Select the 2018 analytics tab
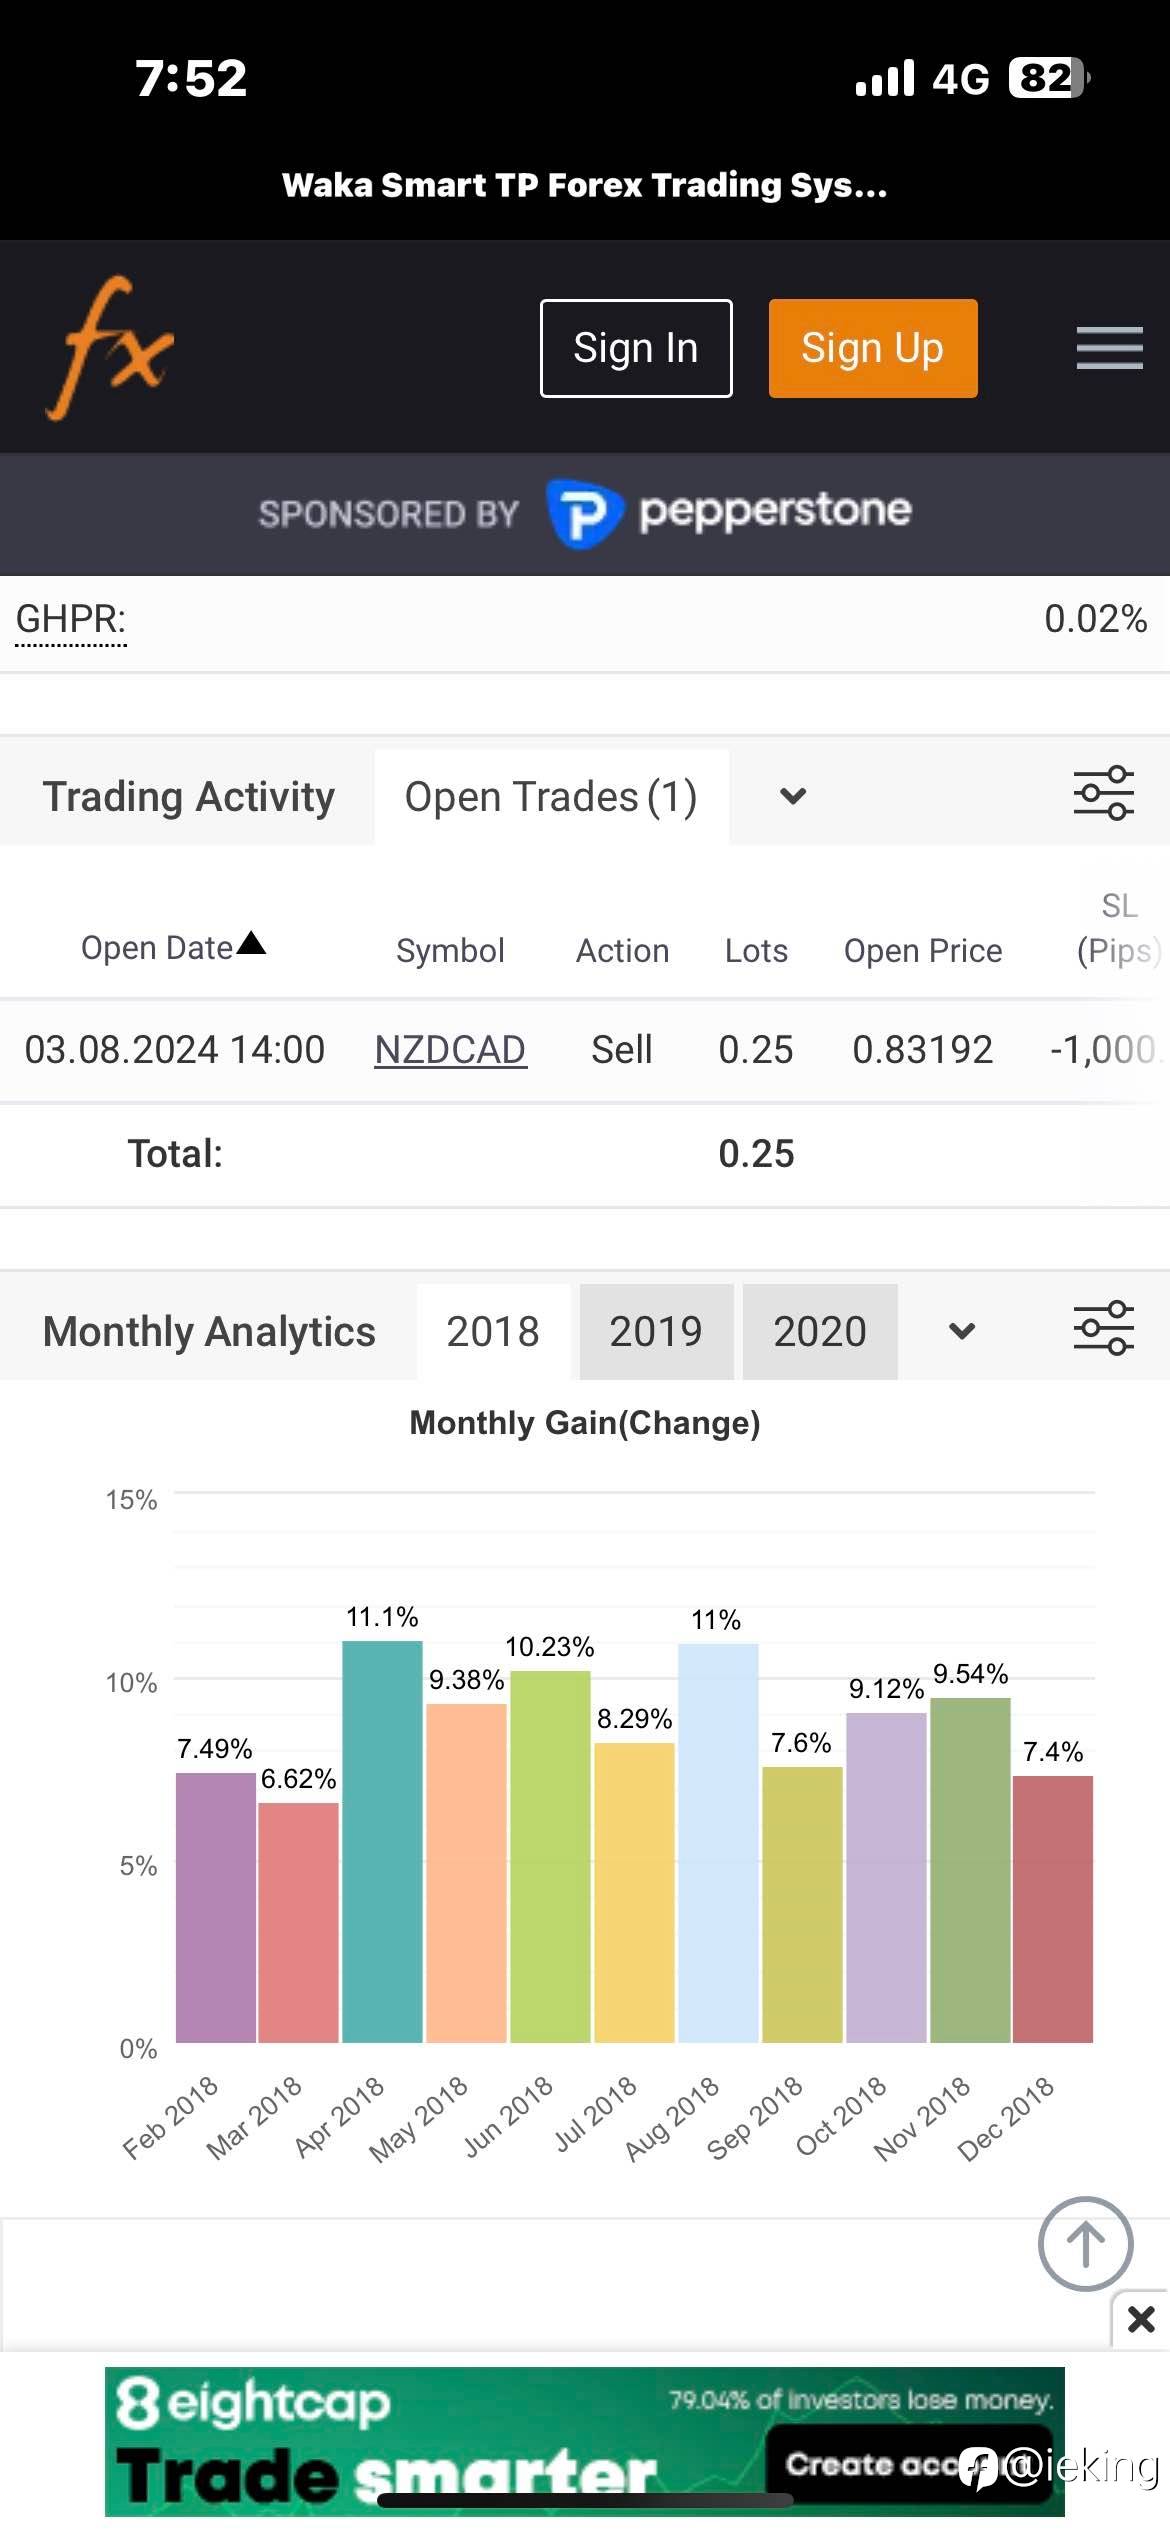1170x2532 pixels. [493, 1332]
